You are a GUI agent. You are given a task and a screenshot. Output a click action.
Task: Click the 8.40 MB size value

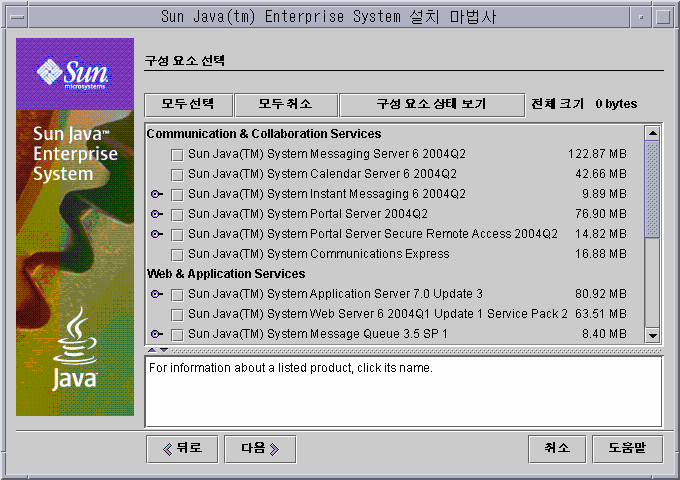click(x=604, y=334)
